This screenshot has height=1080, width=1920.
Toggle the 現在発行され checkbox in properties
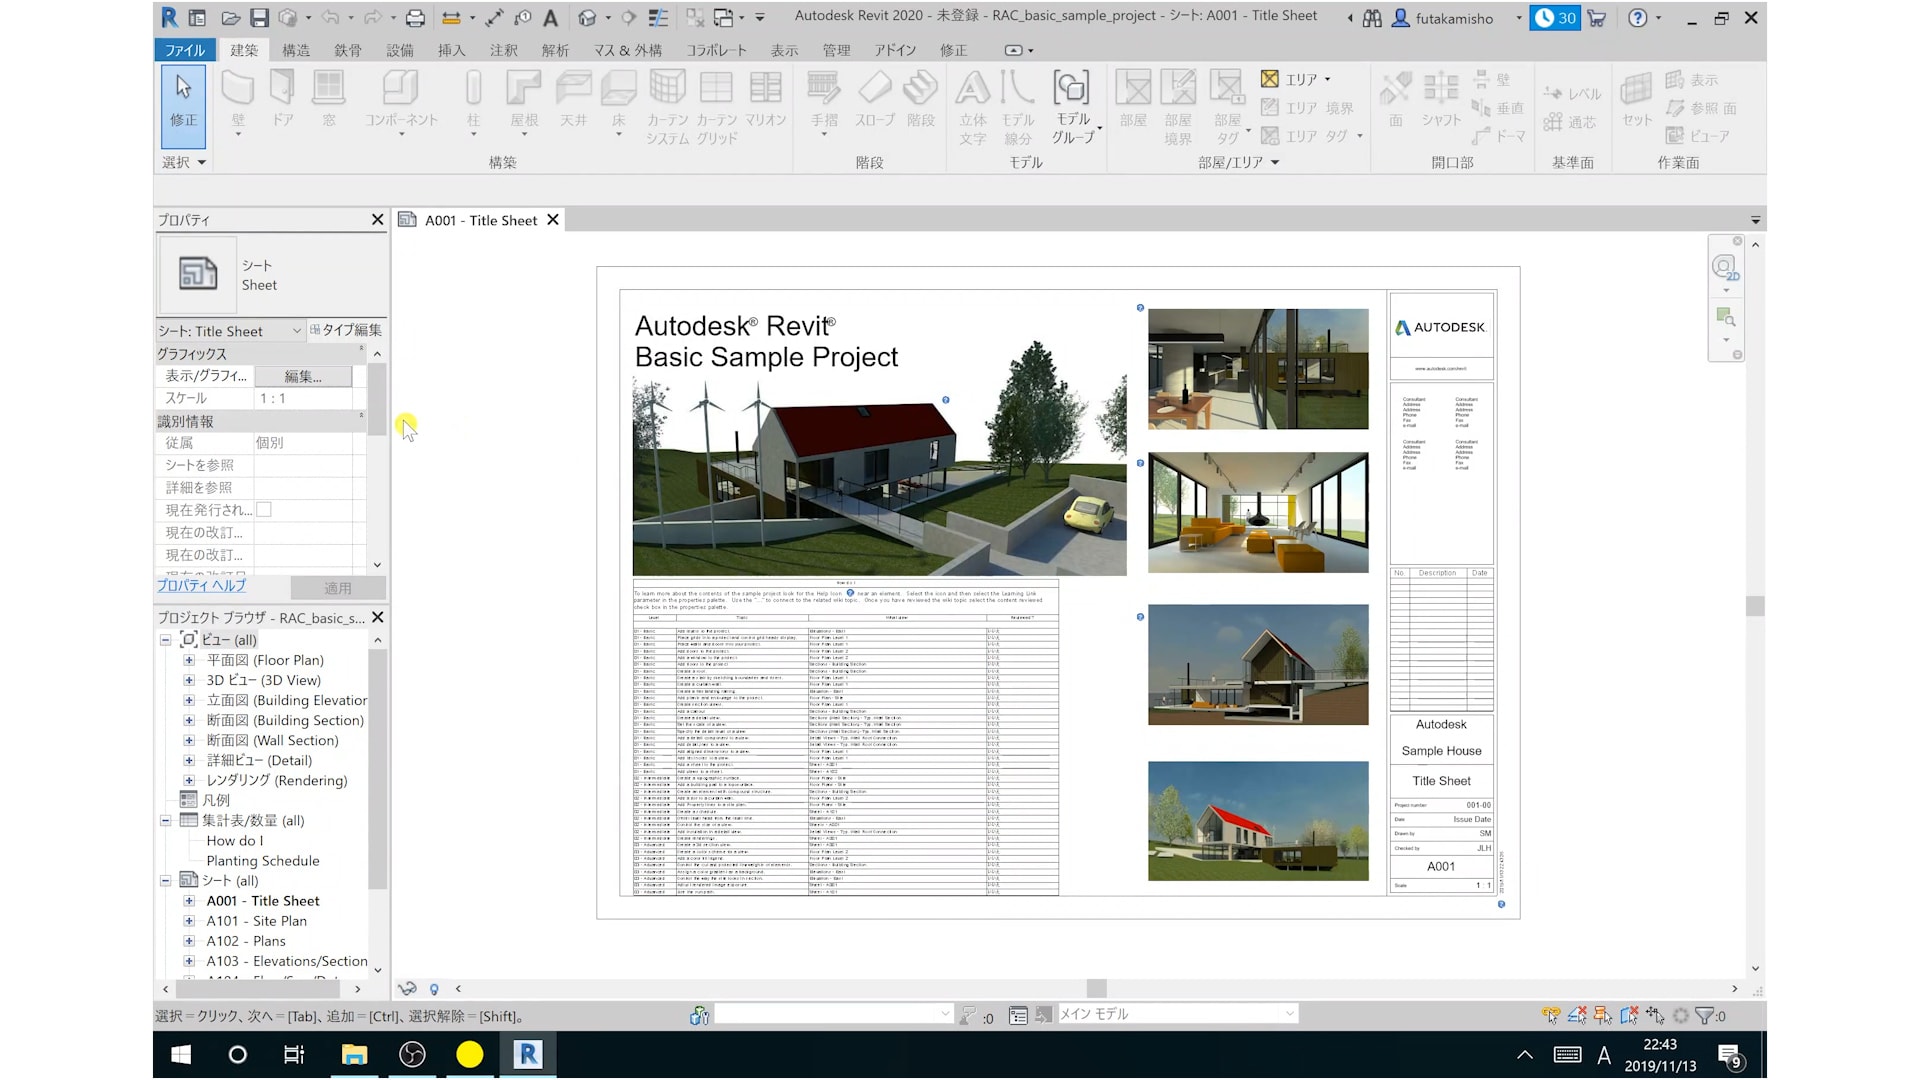click(264, 510)
